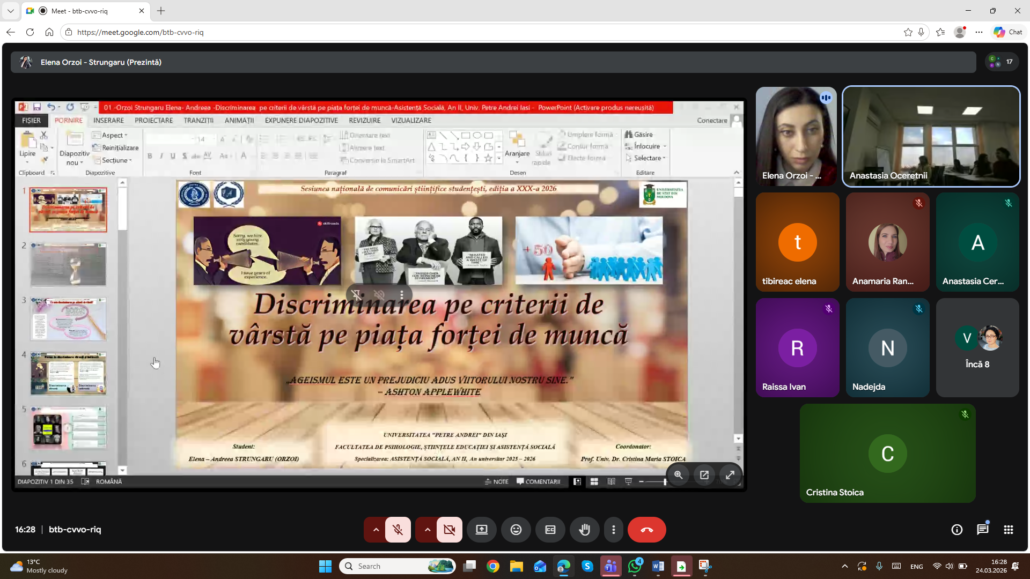The height and width of the screenshot is (579, 1030).
Task: Select Raissa Ivan participant tile
Action: [x=797, y=348]
